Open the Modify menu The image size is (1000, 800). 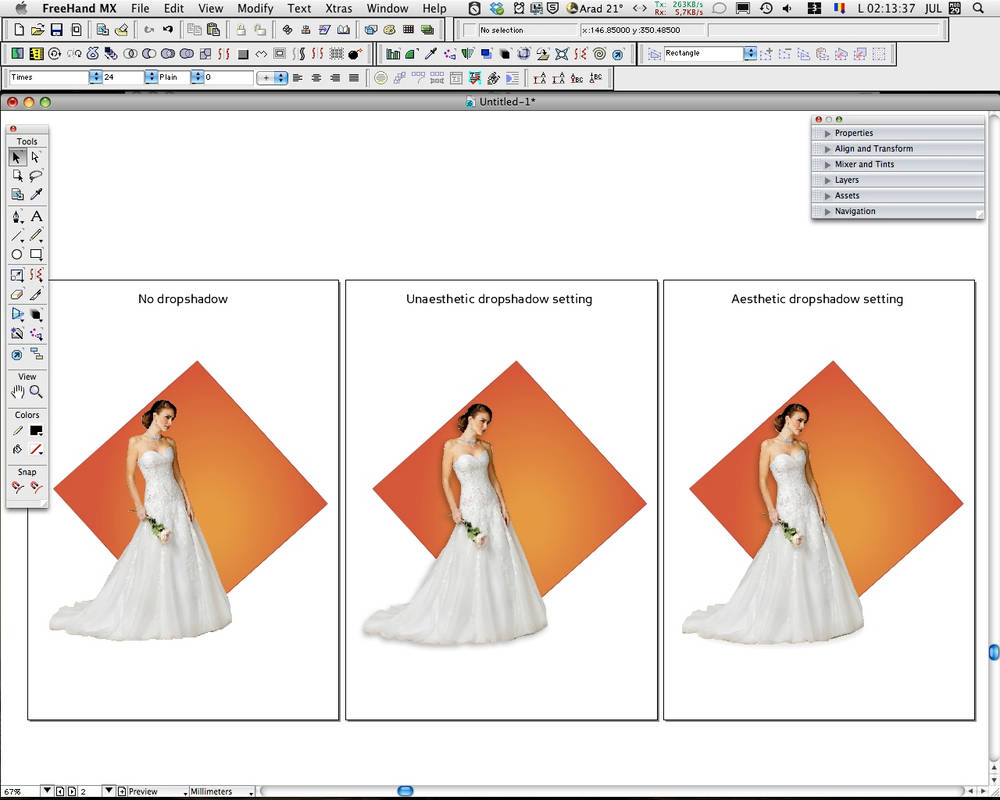pos(255,8)
